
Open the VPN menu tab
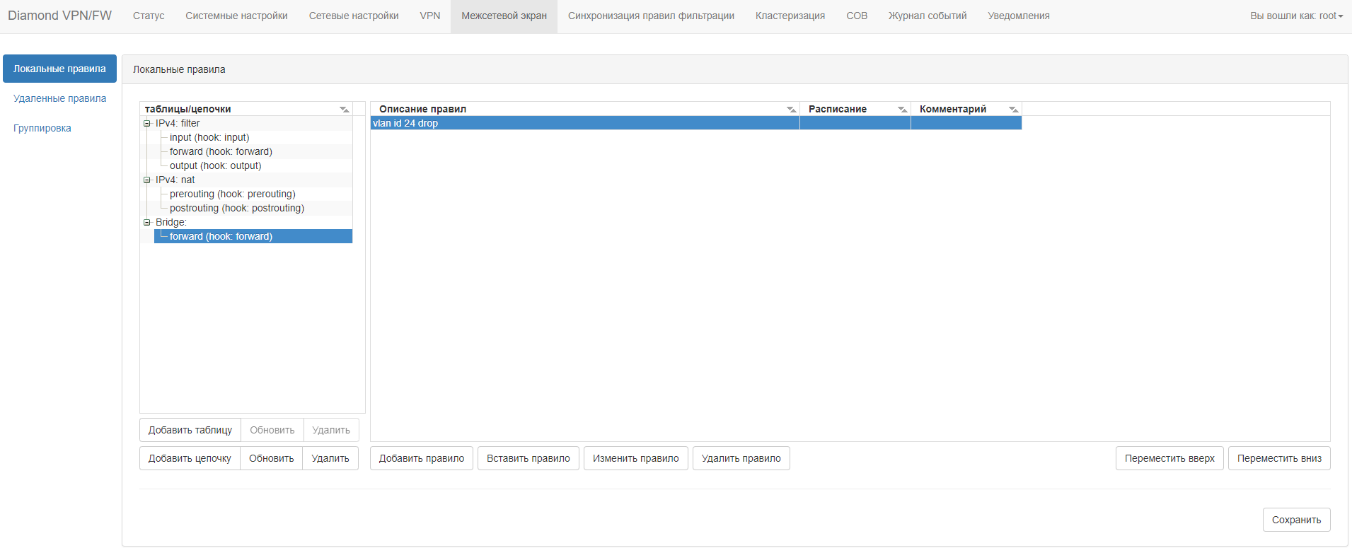tap(429, 16)
